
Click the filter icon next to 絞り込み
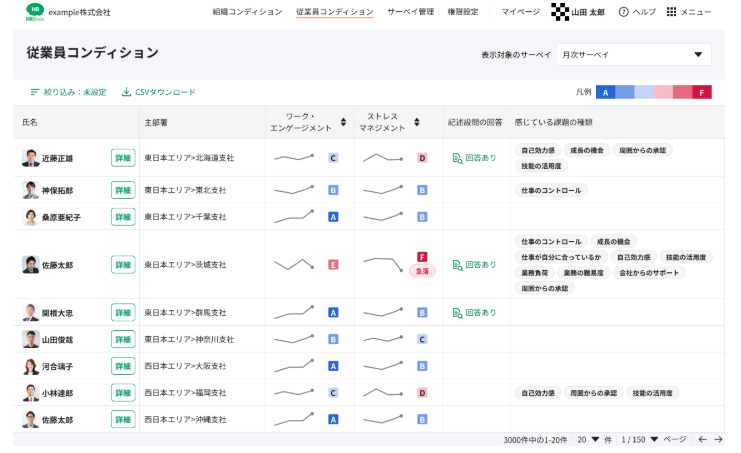click(x=34, y=92)
